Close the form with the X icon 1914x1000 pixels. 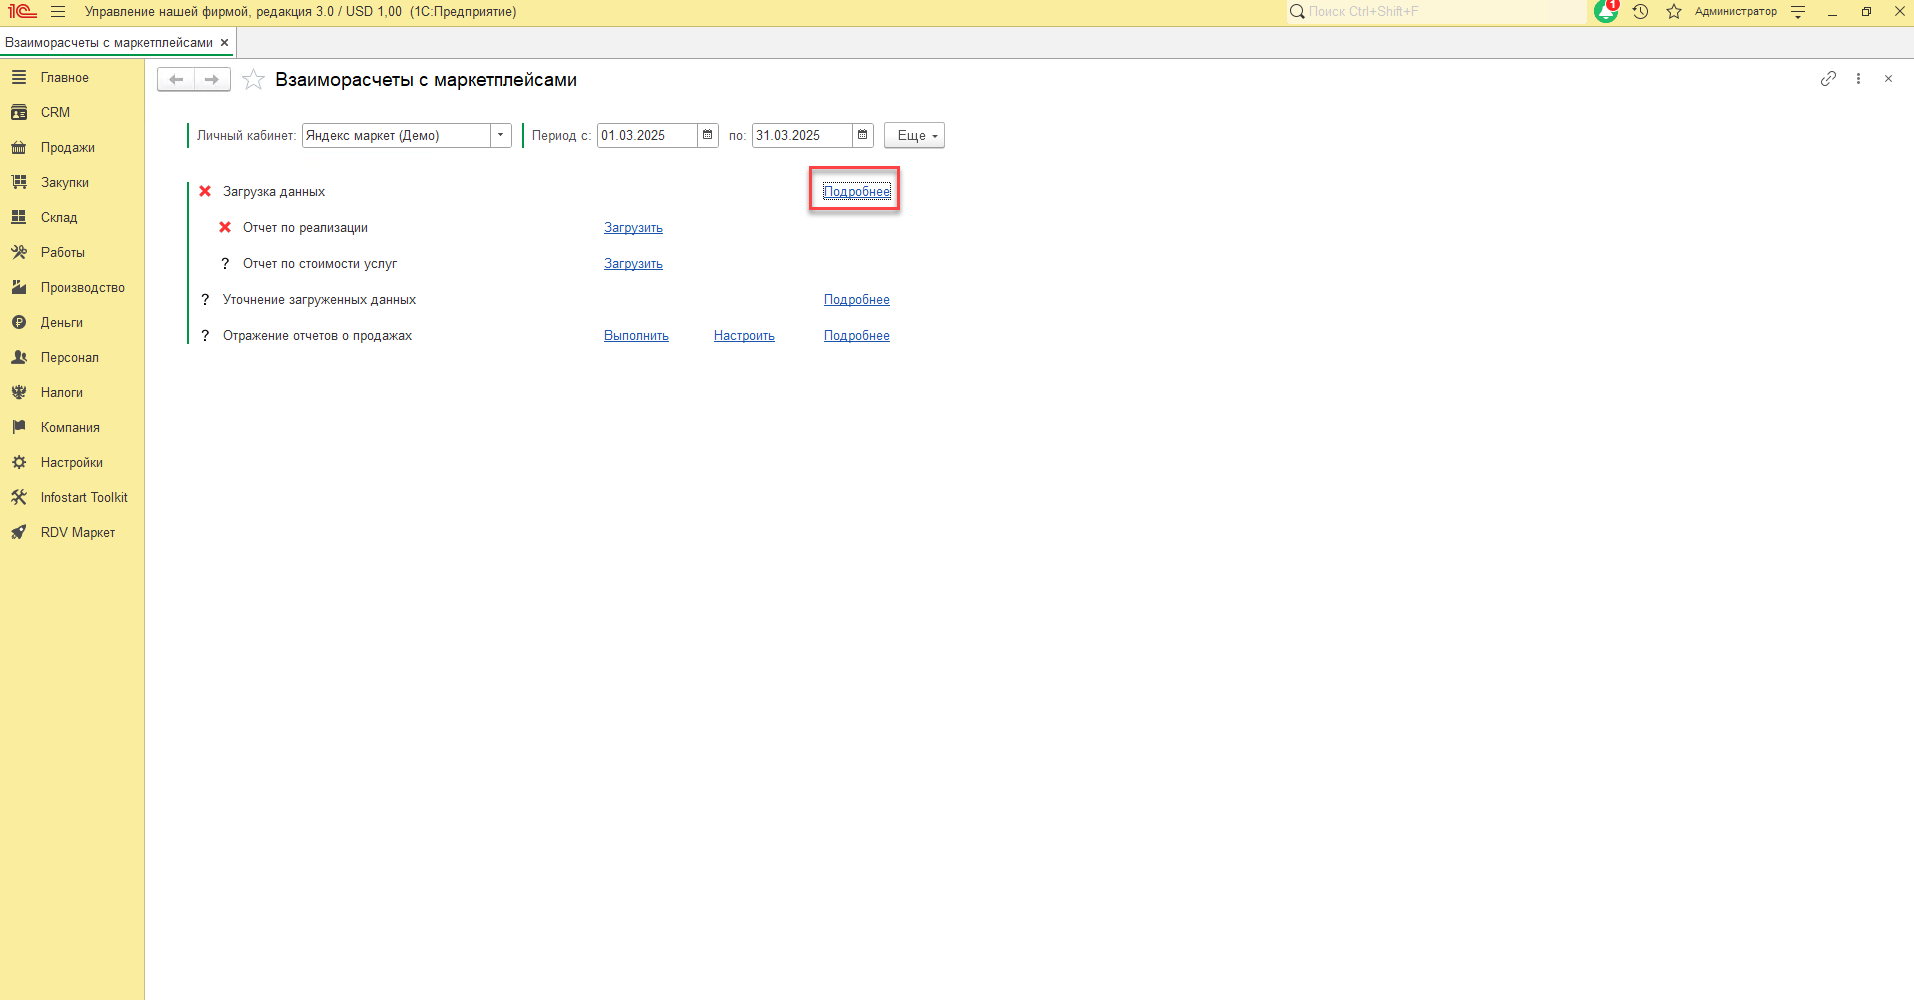point(1889,79)
